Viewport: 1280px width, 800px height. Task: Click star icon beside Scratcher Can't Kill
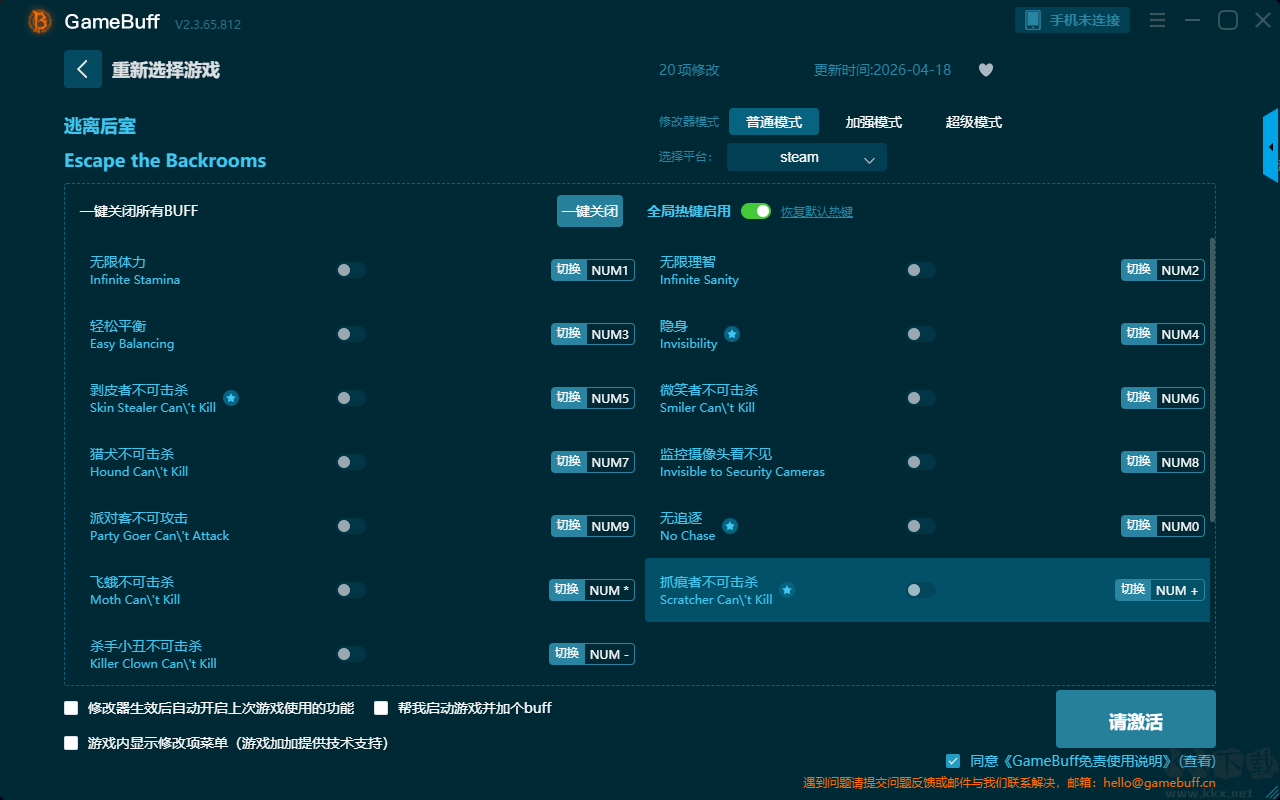787,590
